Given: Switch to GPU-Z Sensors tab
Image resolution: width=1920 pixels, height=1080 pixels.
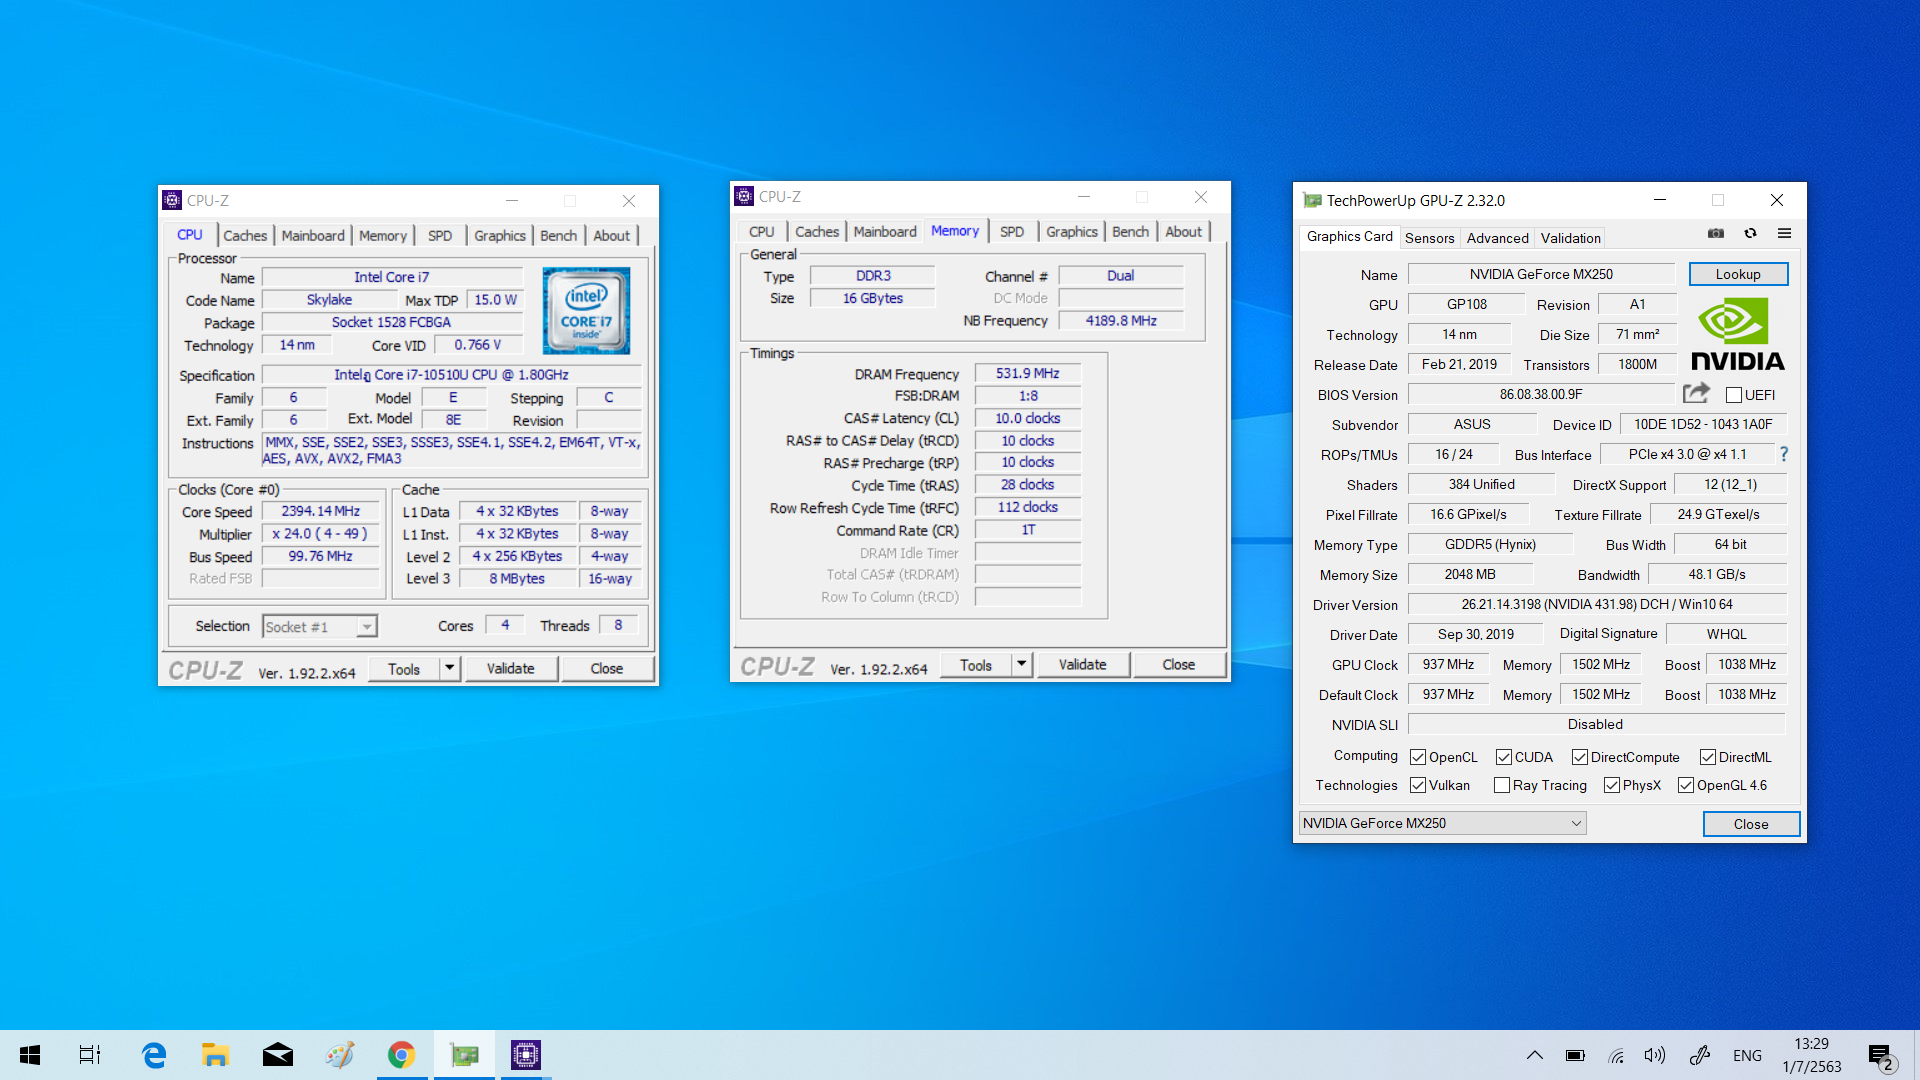Looking at the screenshot, I should point(1429,238).
